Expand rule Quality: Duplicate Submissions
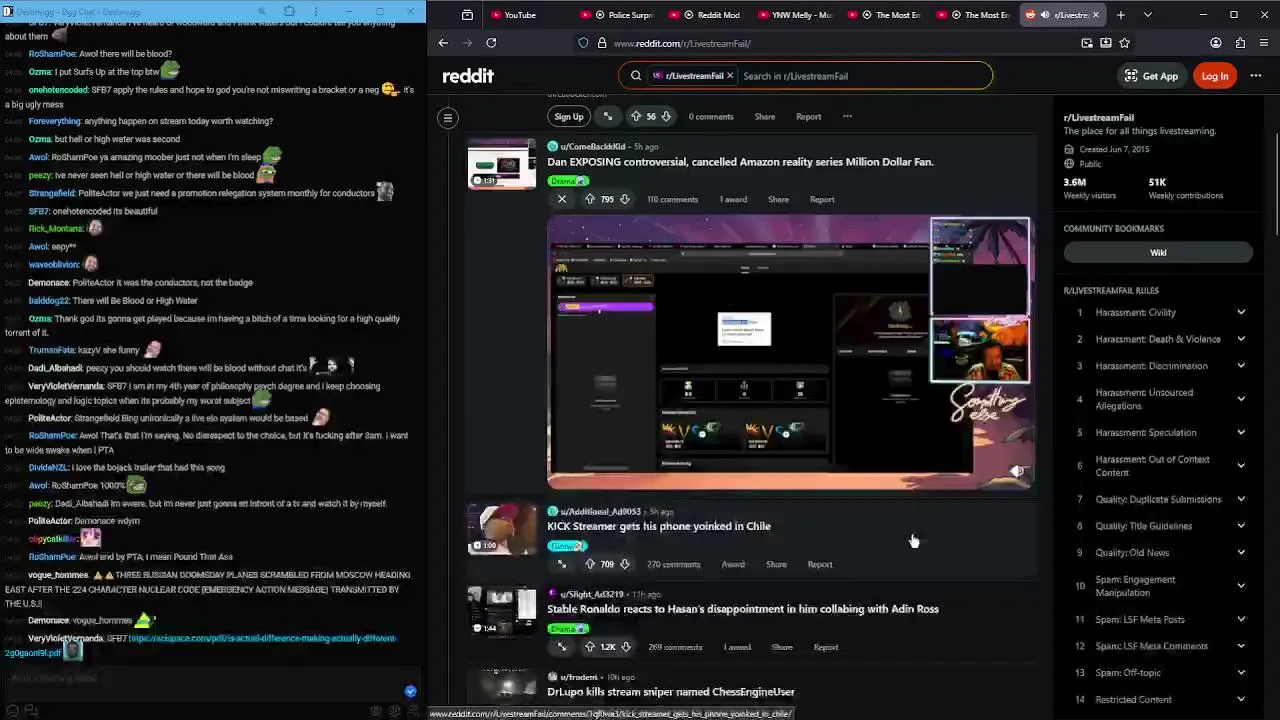 coord(1241,499)
